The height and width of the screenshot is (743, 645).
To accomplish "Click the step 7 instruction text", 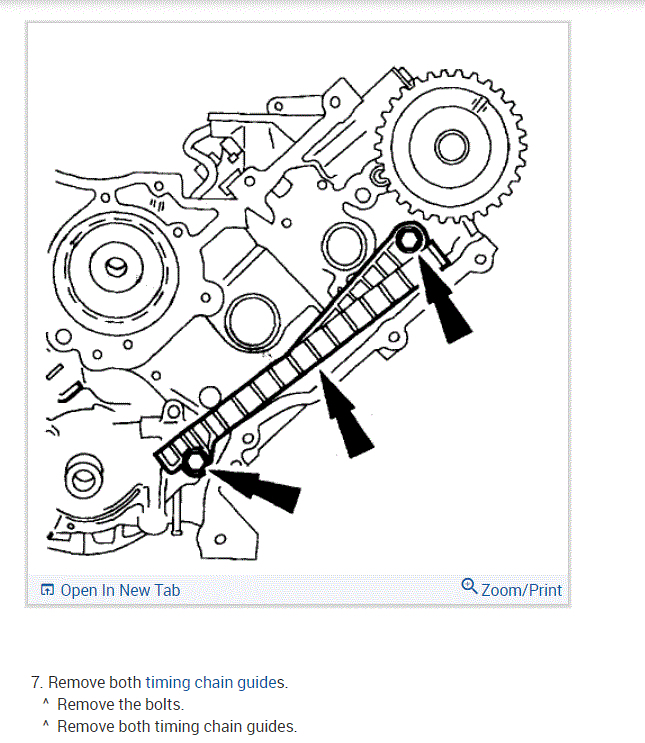I will pos(160,682).
